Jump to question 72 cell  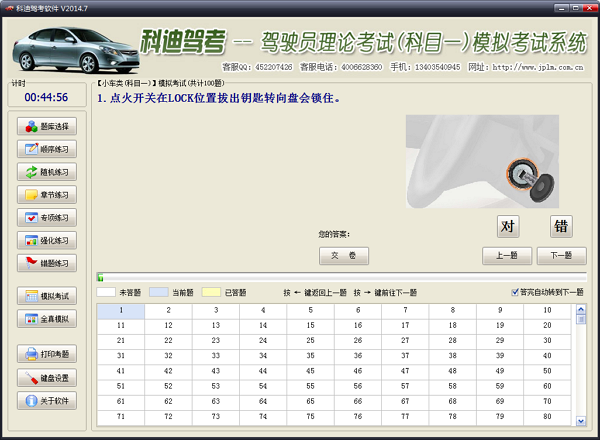click(x=168, y=417)
